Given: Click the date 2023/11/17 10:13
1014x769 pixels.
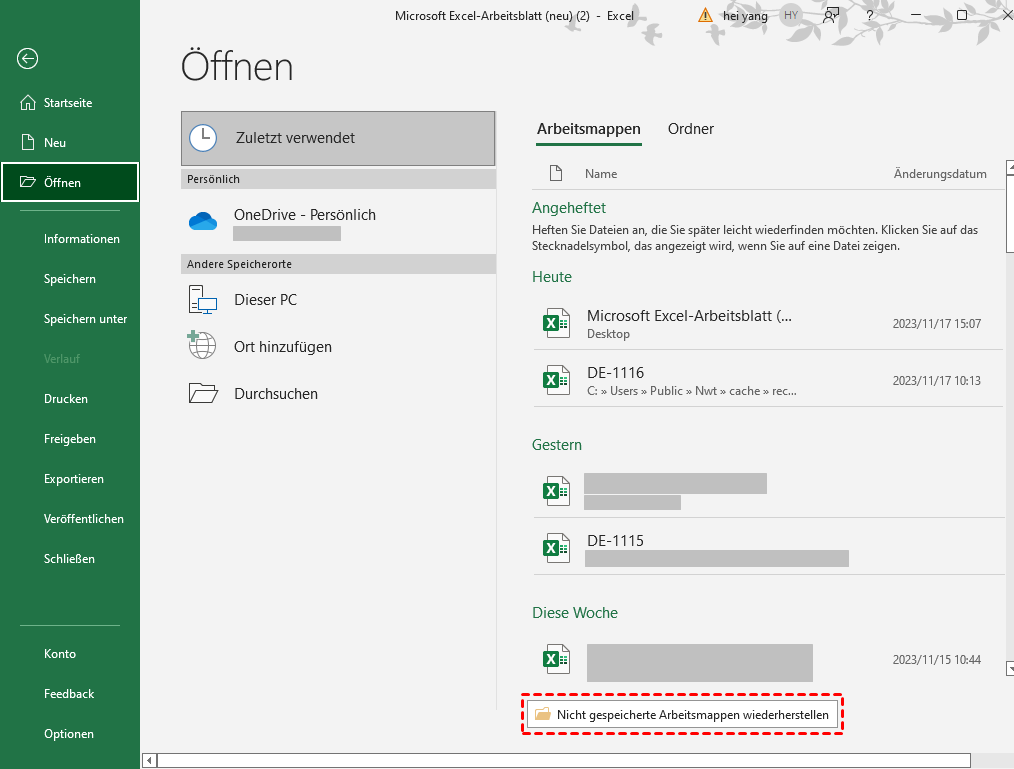Looking at the screenshot, I should pyautogui.click(x=936, y=381).
